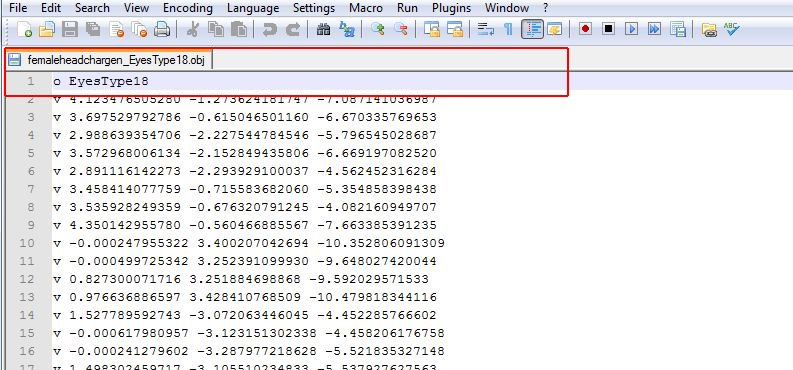Open the Encoding menu
This screenshot has height=370, width=793.
point(188,8)
